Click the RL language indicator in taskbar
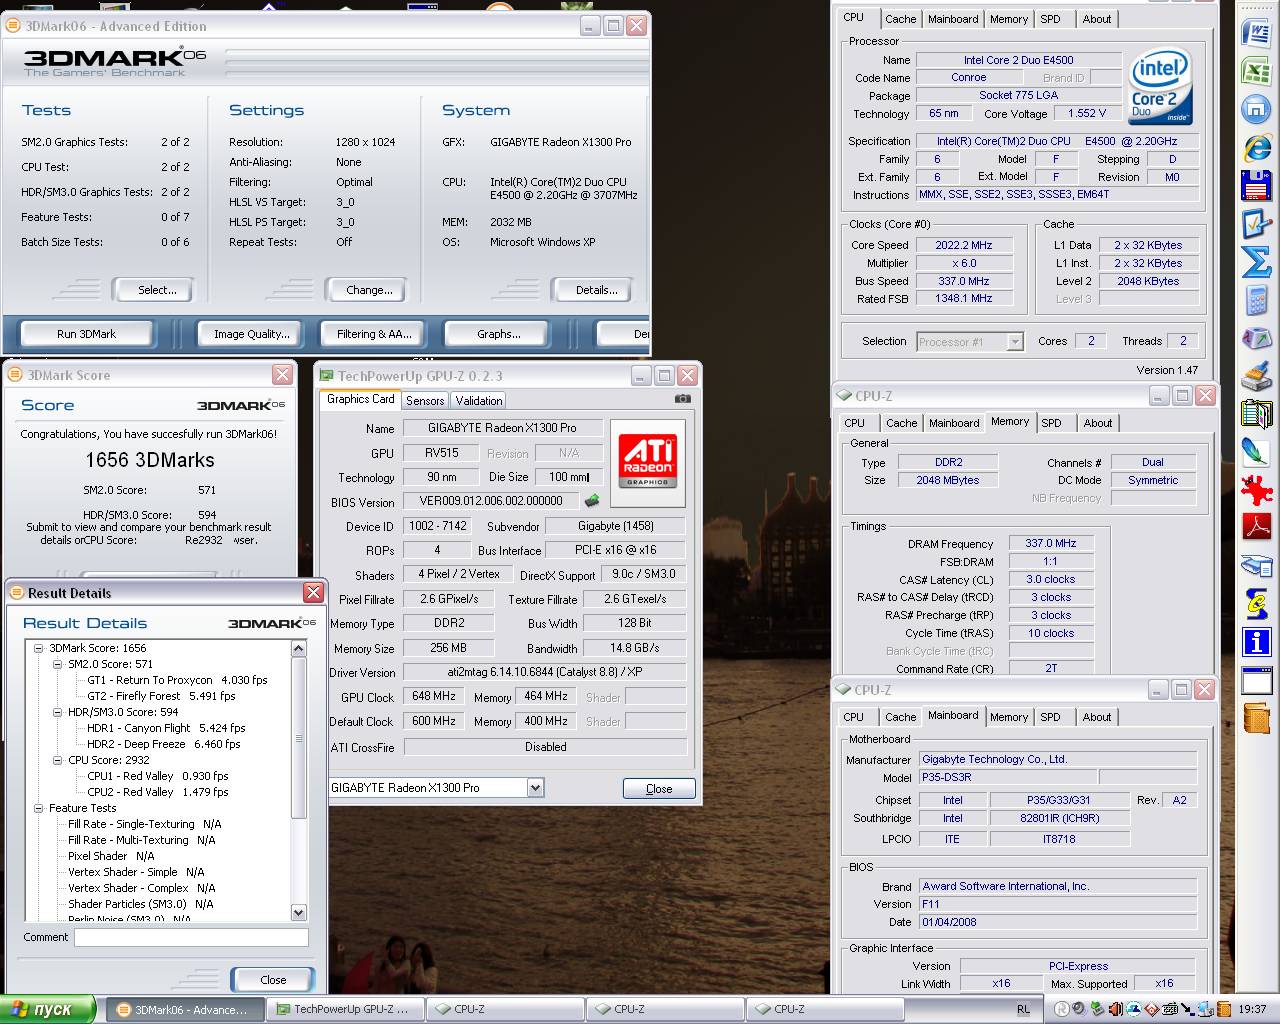The width and height of the screenshot is (1280, 1024). (x=1023, y=1010)
